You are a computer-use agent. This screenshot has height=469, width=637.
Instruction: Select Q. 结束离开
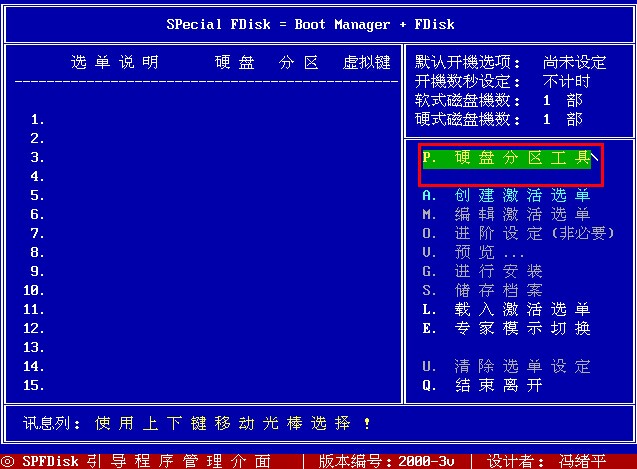(x=482, y=385)
